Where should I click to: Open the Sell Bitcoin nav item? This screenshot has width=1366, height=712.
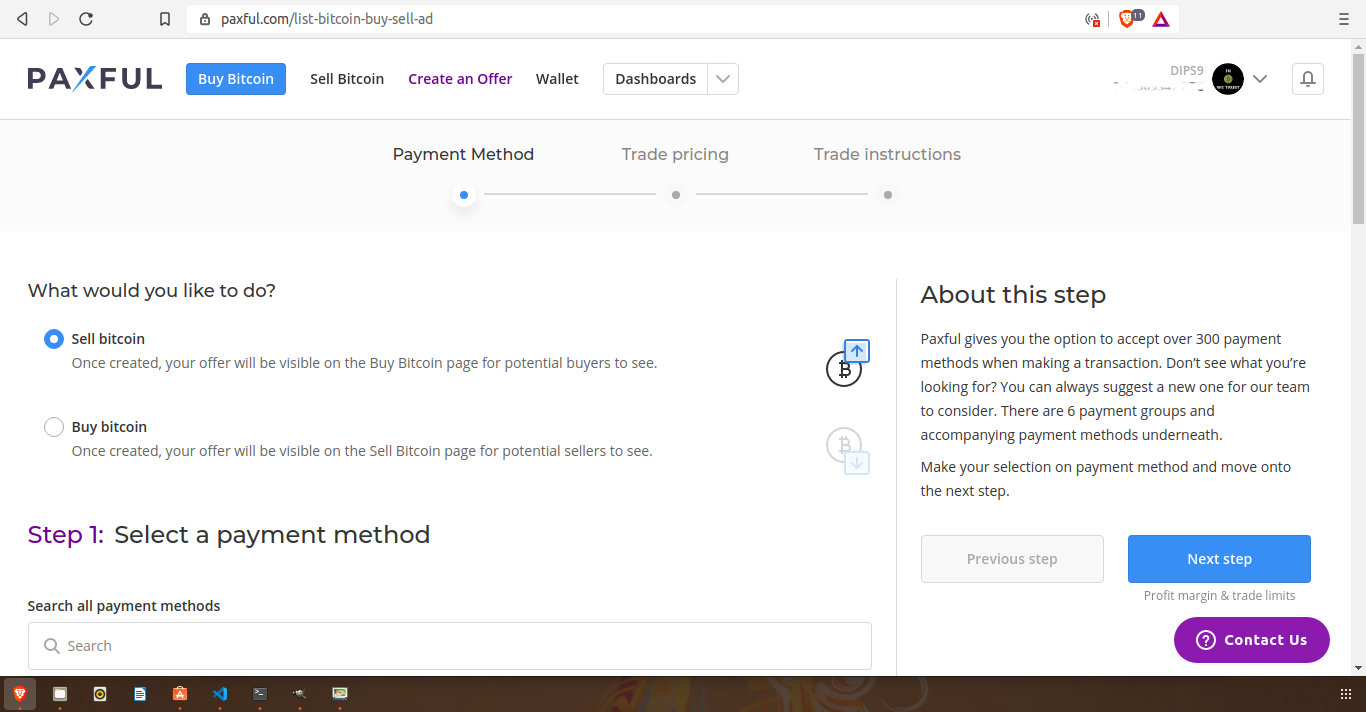coord(347,79)
